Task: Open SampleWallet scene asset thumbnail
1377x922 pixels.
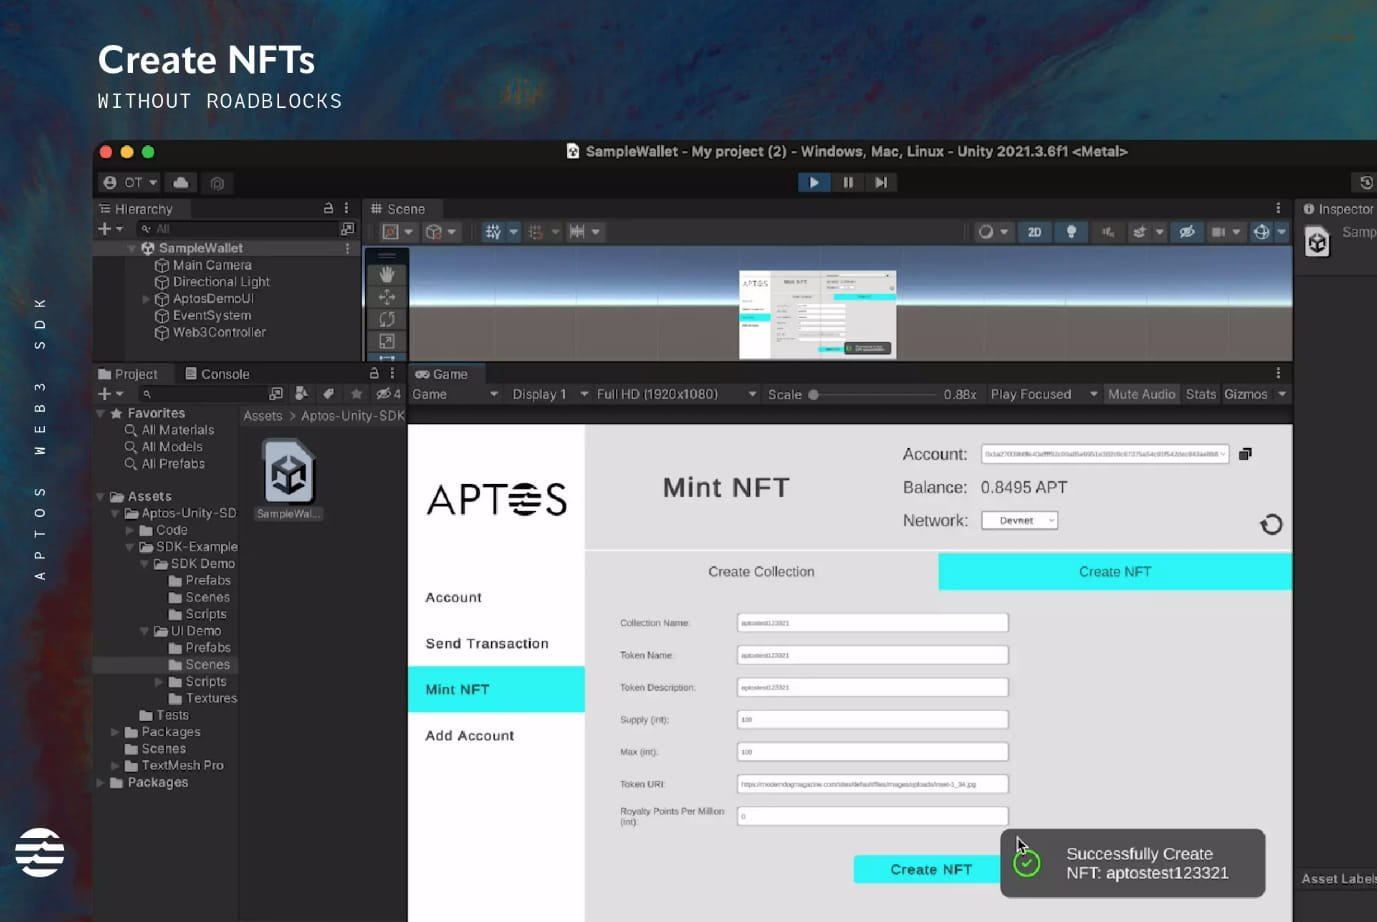Action: pyautogui.click(x=289, y=473)
